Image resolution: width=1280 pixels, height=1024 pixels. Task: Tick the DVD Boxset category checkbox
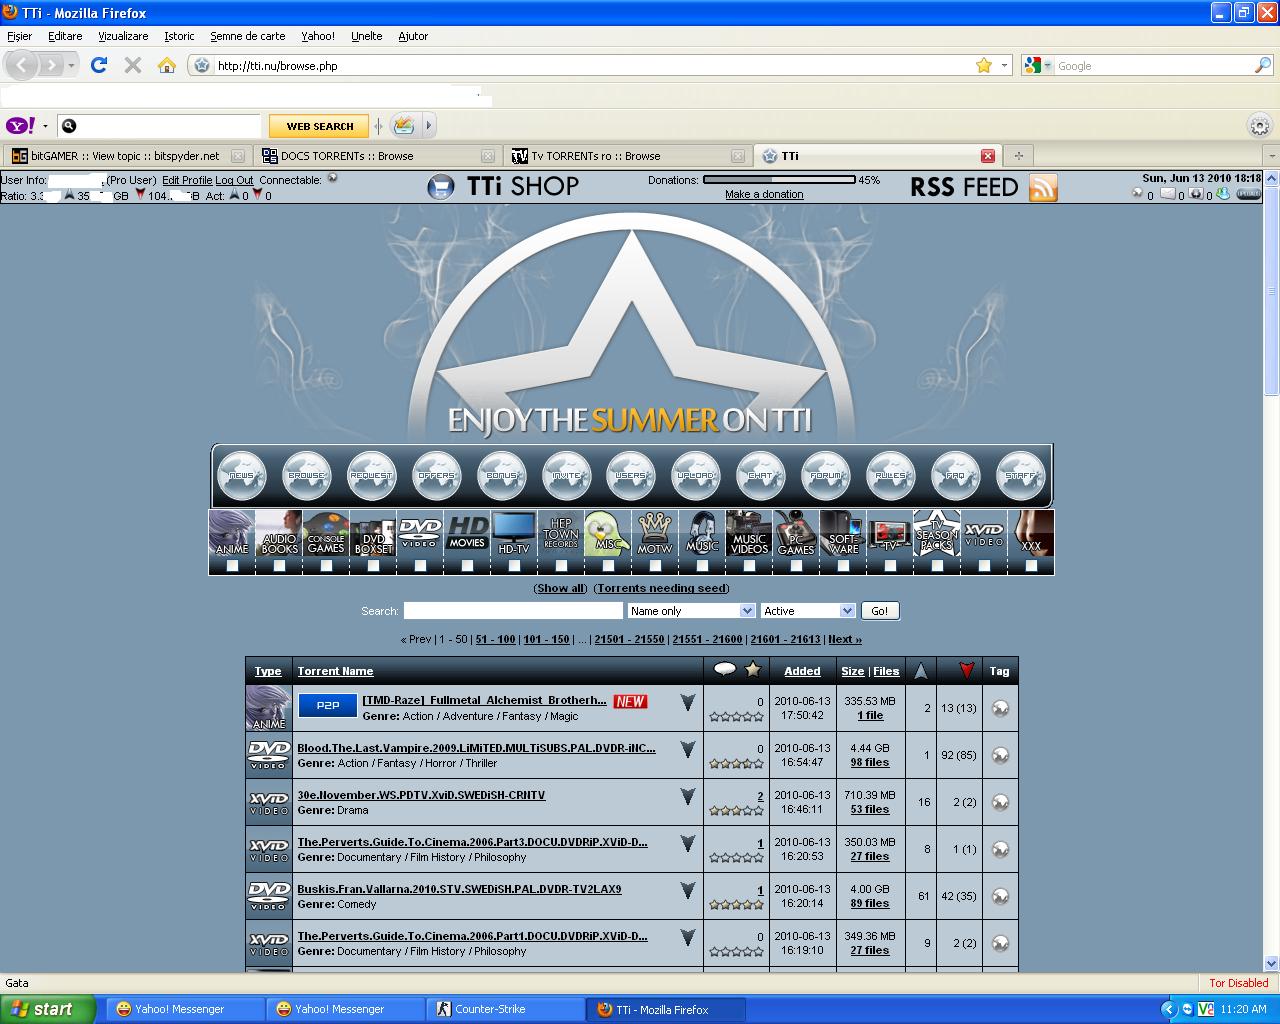point(373,566)
